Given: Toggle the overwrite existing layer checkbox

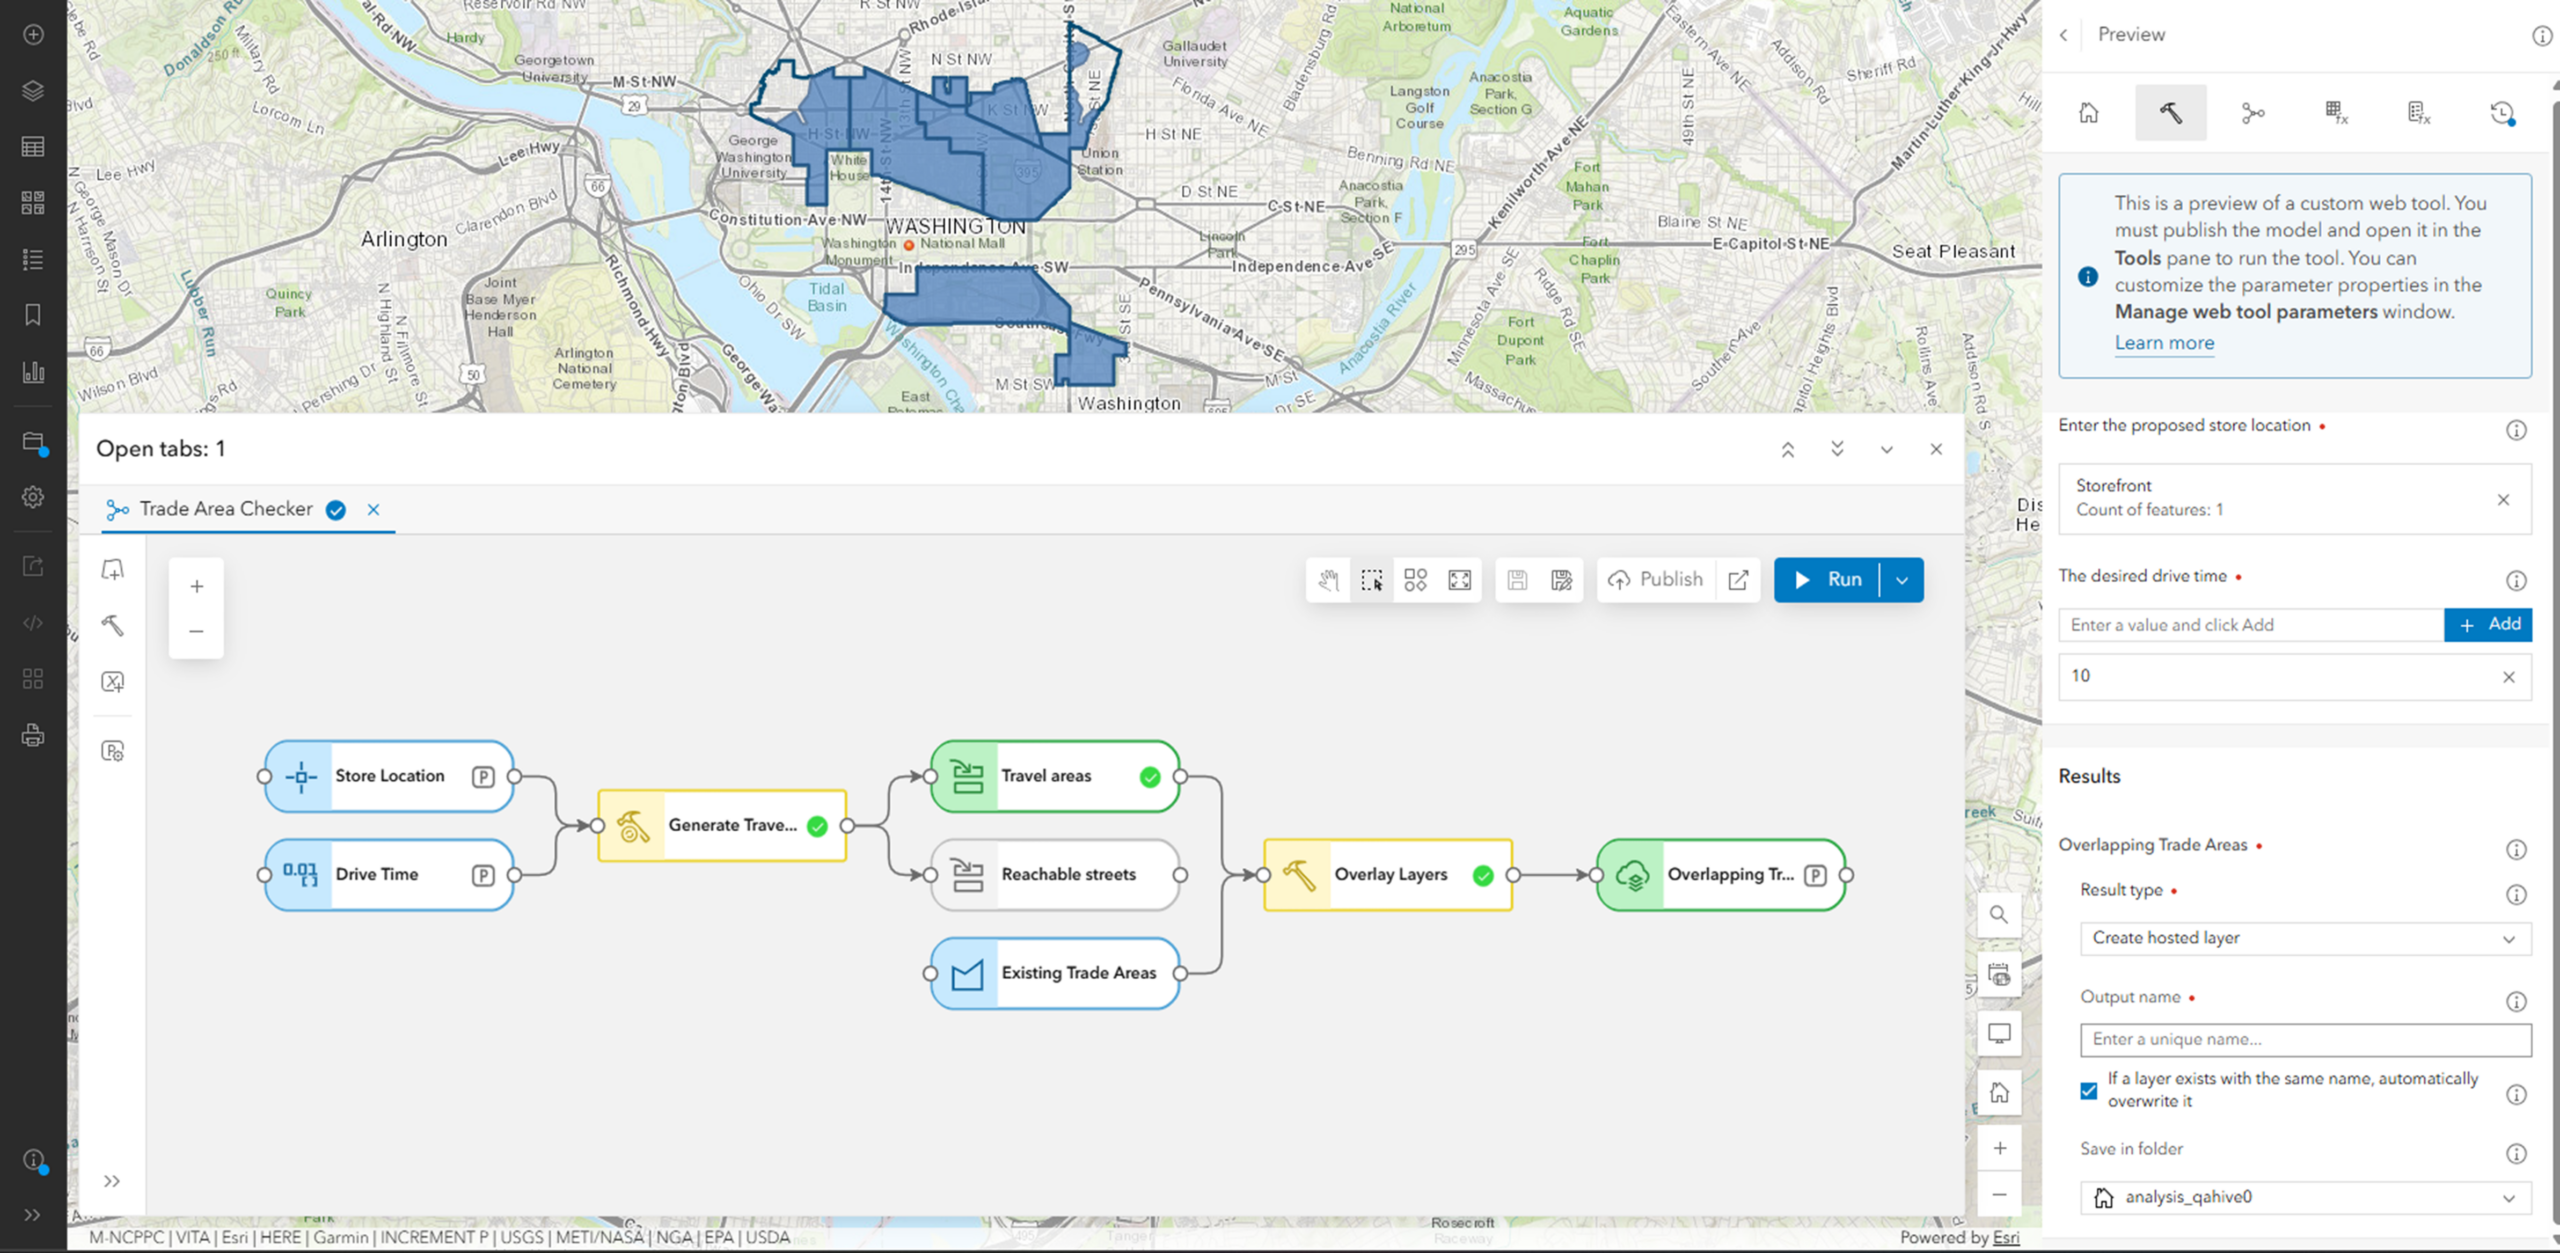Looking at the screenshot, I should point(2089,1090).
